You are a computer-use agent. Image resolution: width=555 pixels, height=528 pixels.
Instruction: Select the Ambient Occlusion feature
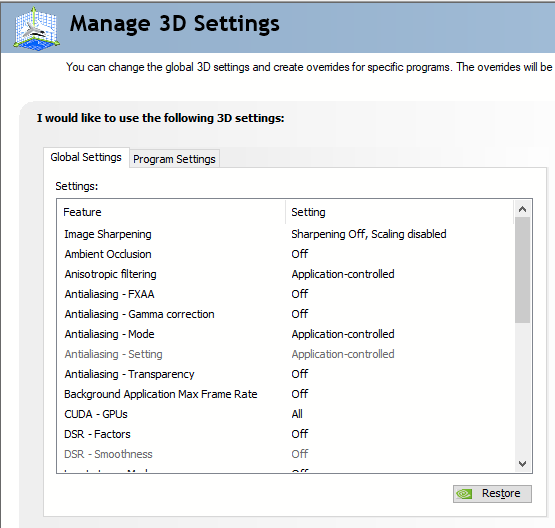[x=108, y=254]
